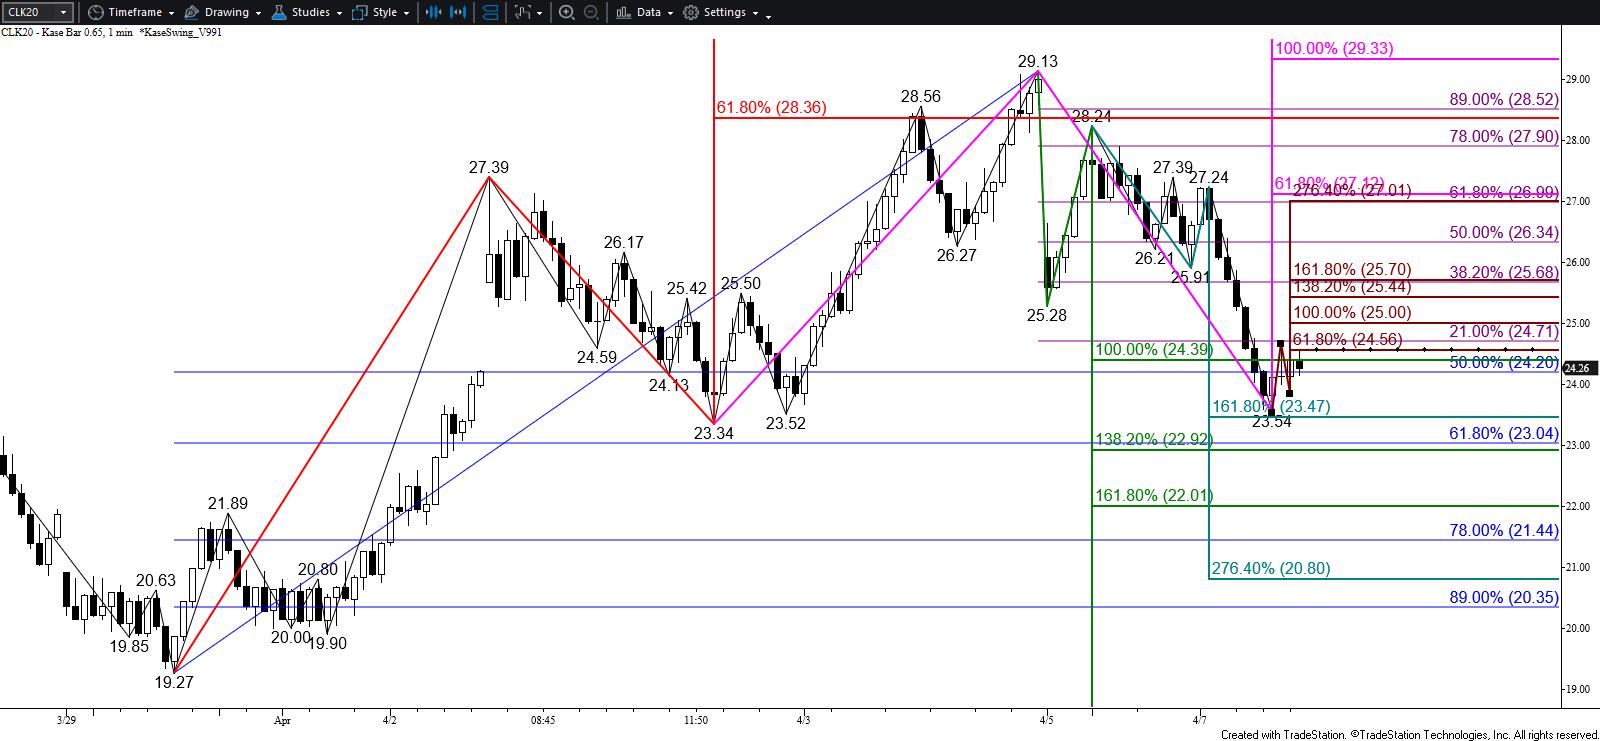The height and width of the screenshot is (741, 1600).
Task: Click the 27.39 first swing high label
Action: (489, 167)
